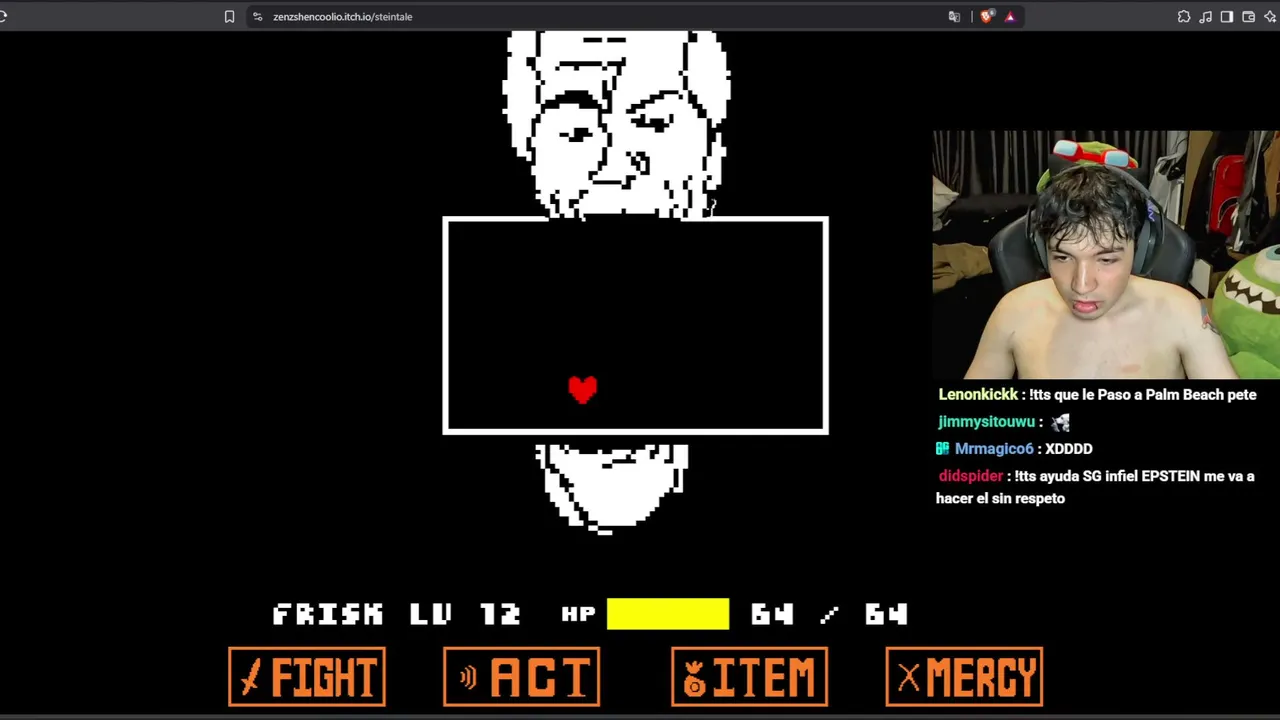Viewport: 1280px width, 720px height.
Task: Click the username Mrmagico6 in chat
Action: [x=994, y=449]
